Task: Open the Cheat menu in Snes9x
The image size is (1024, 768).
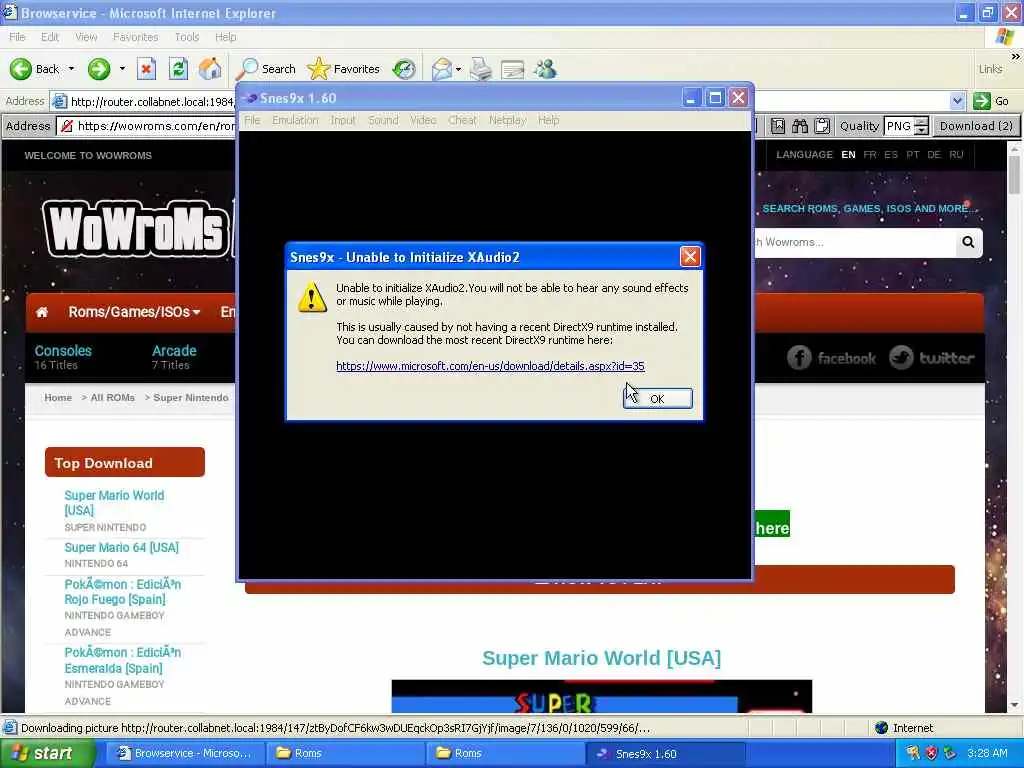Action: pos(462,120)
